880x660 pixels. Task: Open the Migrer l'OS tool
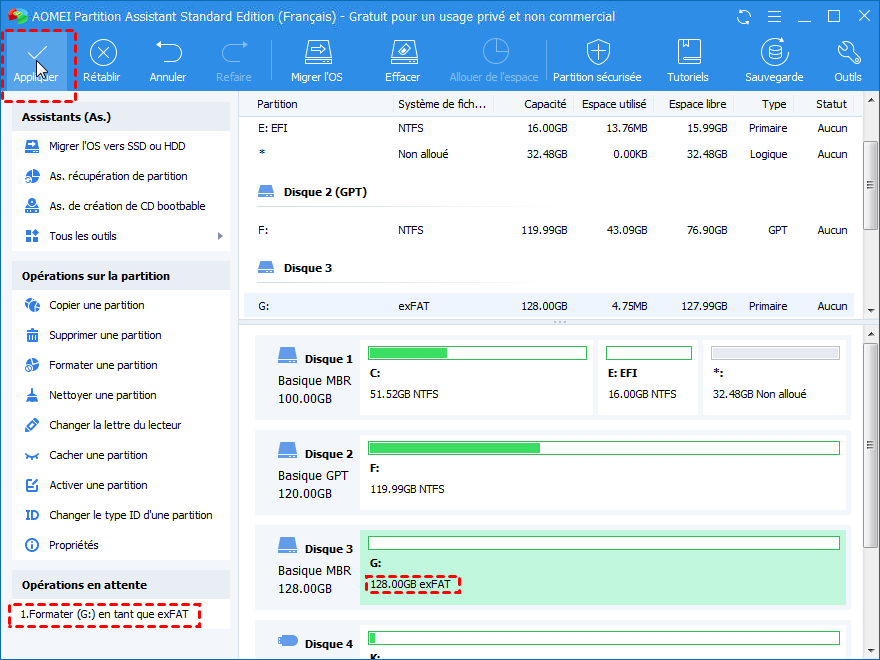click(317, 52)
